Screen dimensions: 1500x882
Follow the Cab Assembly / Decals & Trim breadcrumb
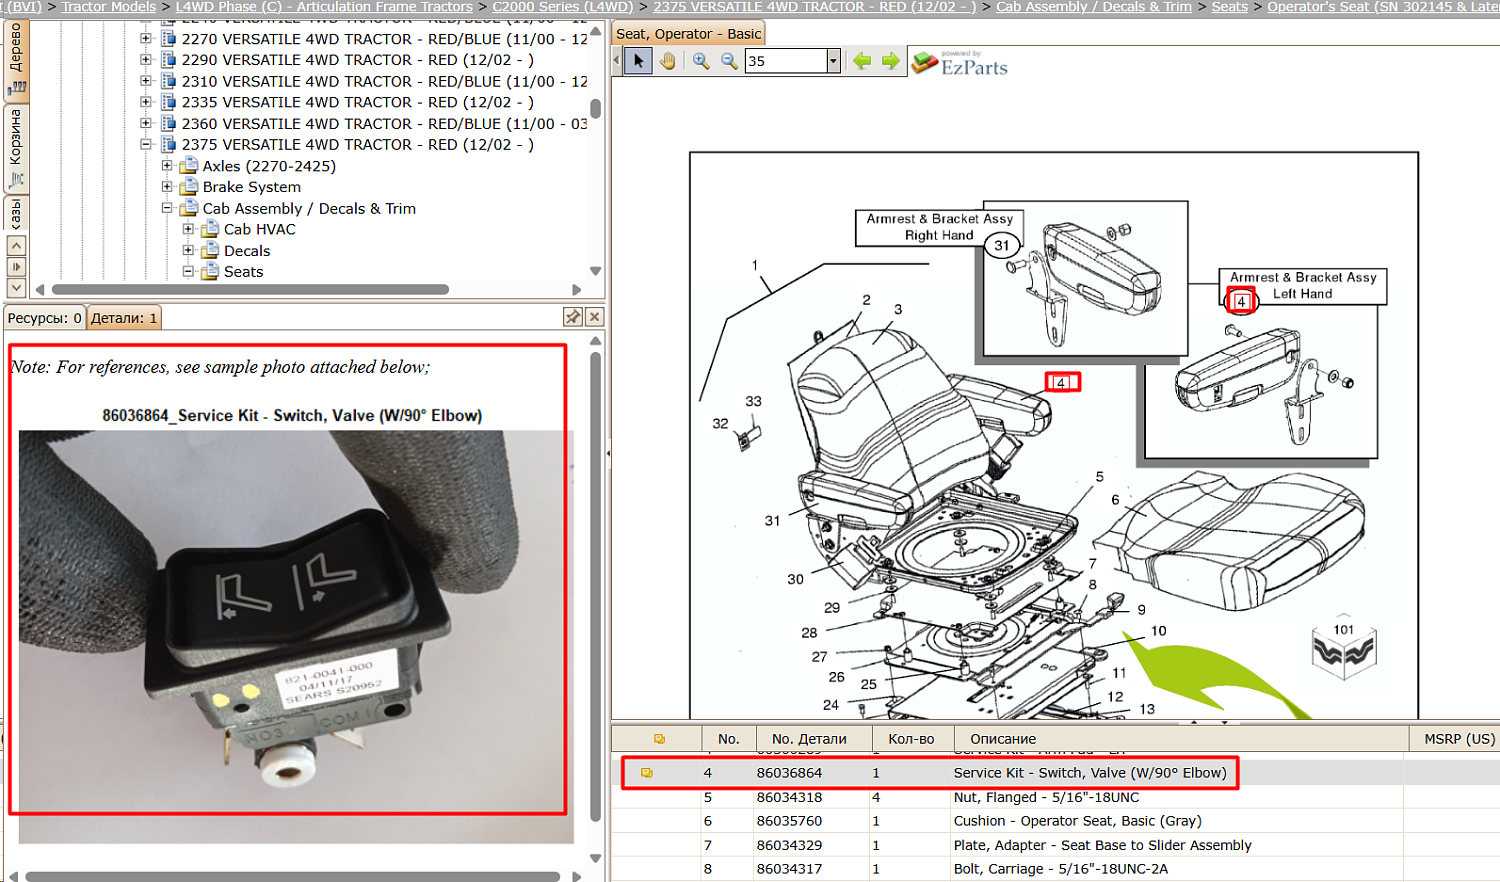click(1094, 6)
